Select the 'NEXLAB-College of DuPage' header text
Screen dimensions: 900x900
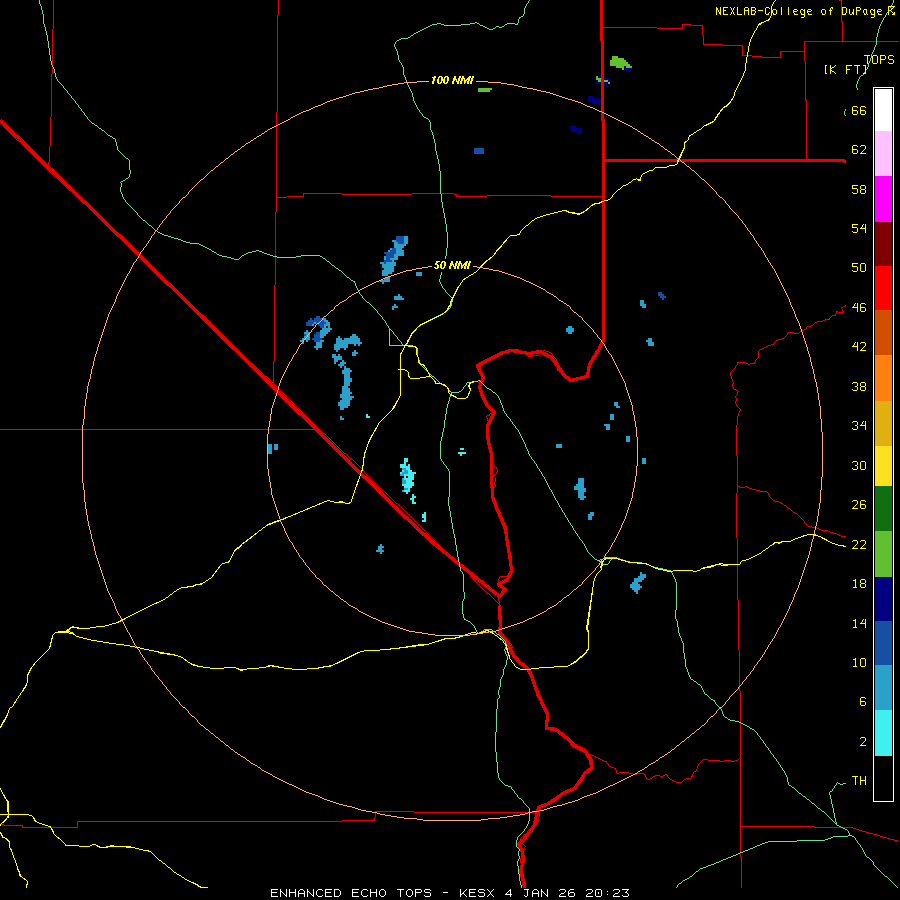point(800,11)
